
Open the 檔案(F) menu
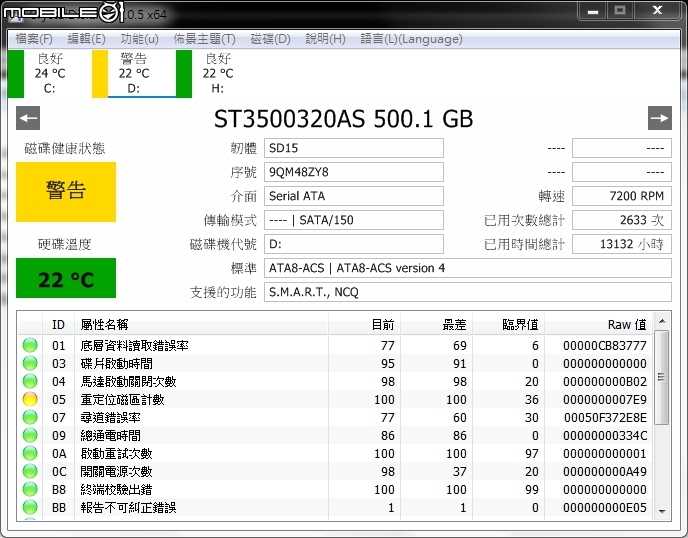34,39
